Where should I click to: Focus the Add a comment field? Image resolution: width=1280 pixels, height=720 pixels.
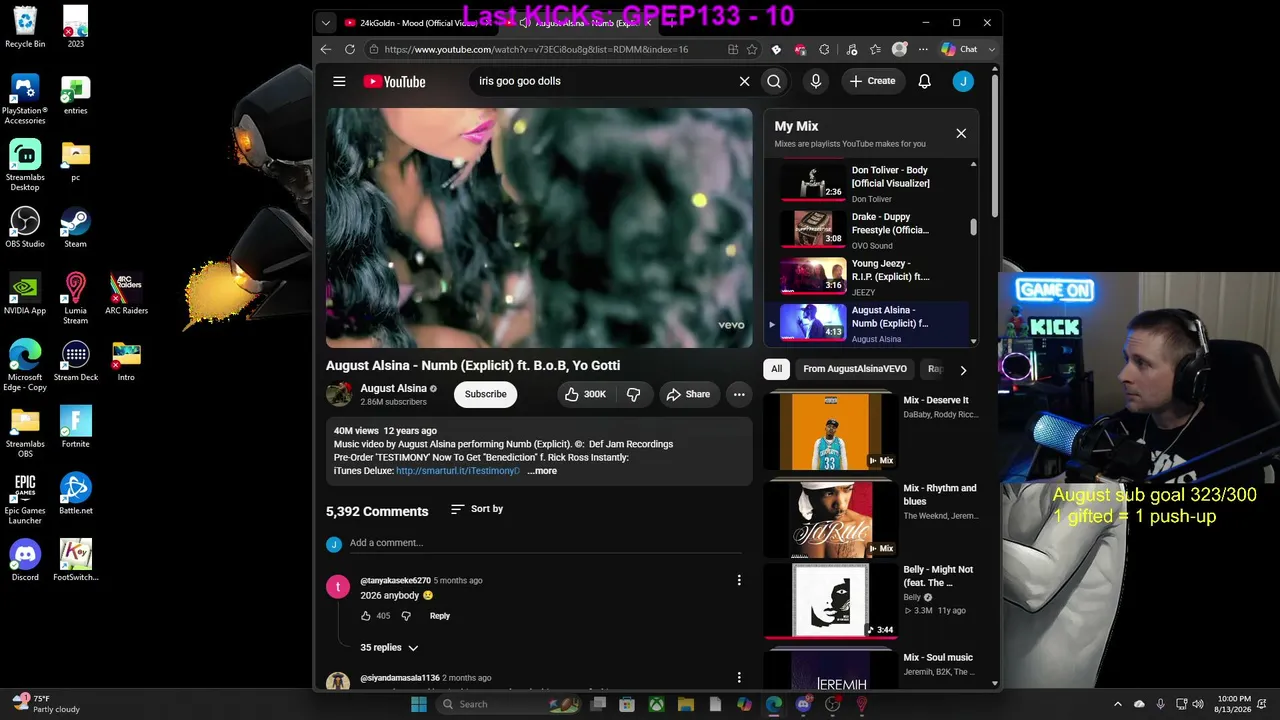[545, 543]
